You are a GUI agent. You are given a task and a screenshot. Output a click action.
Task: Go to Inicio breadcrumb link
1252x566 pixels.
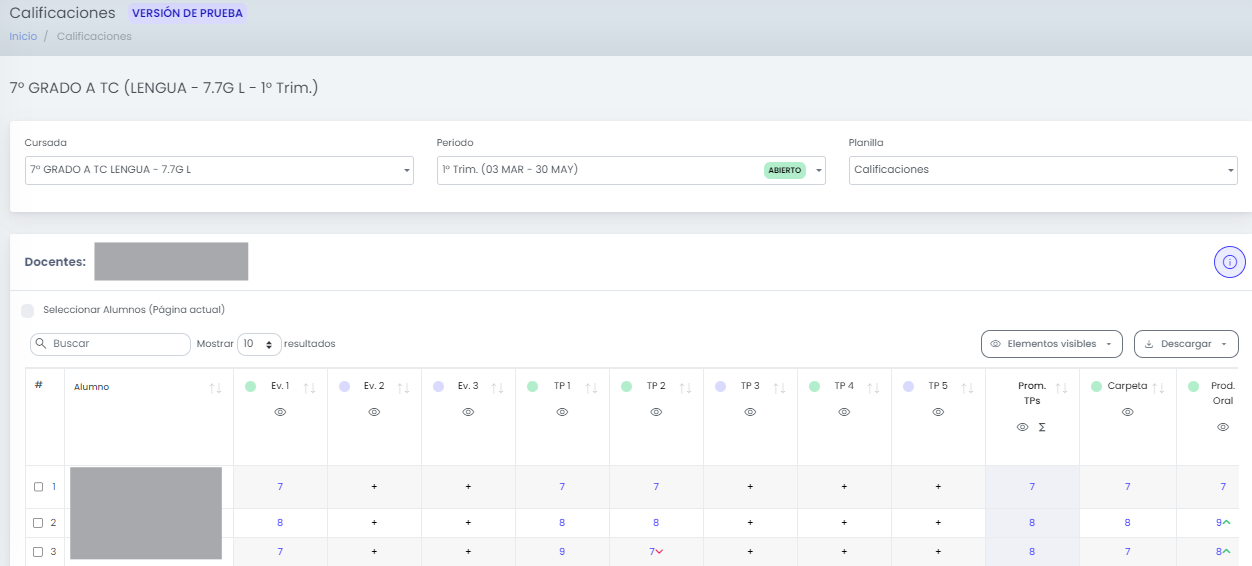(x=23, y=36)
